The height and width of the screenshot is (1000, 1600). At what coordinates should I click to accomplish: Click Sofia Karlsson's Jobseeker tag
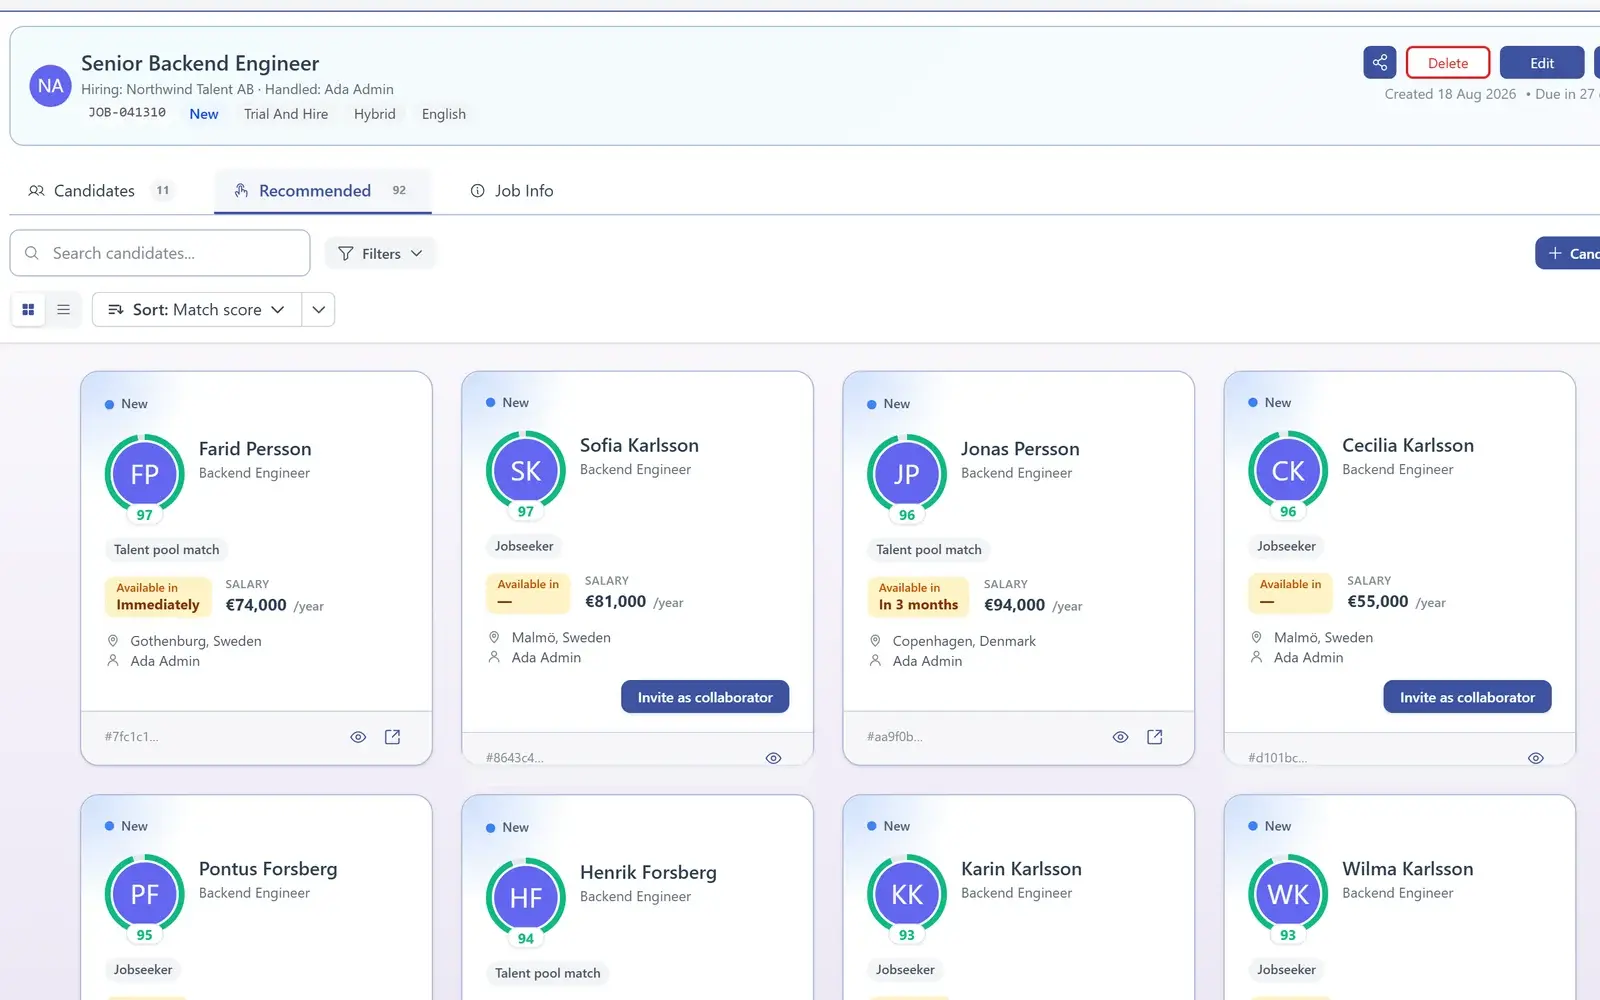[x=524, y=546]
